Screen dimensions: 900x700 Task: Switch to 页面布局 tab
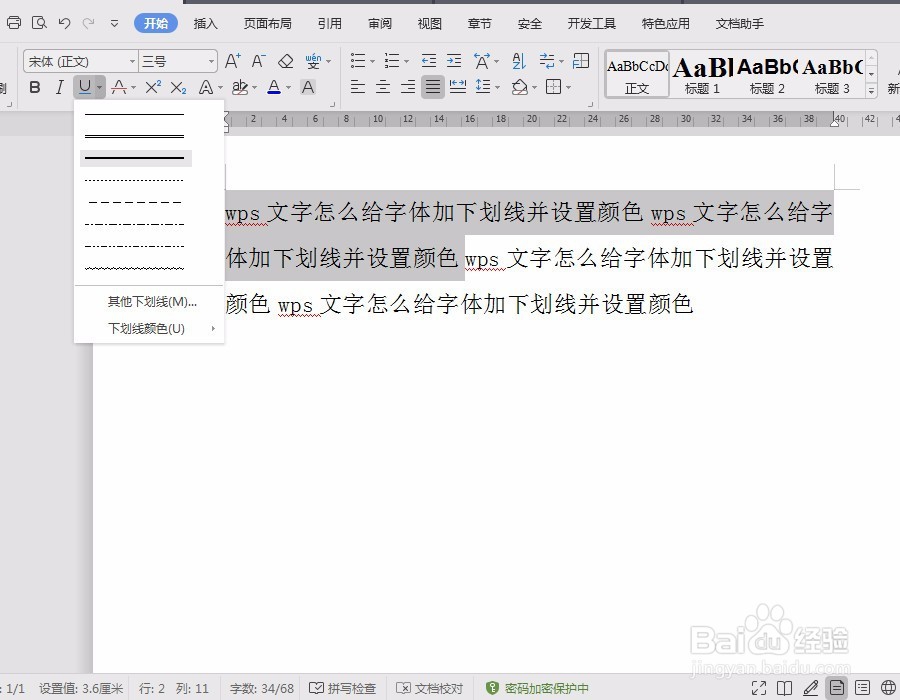coord(267,24)
